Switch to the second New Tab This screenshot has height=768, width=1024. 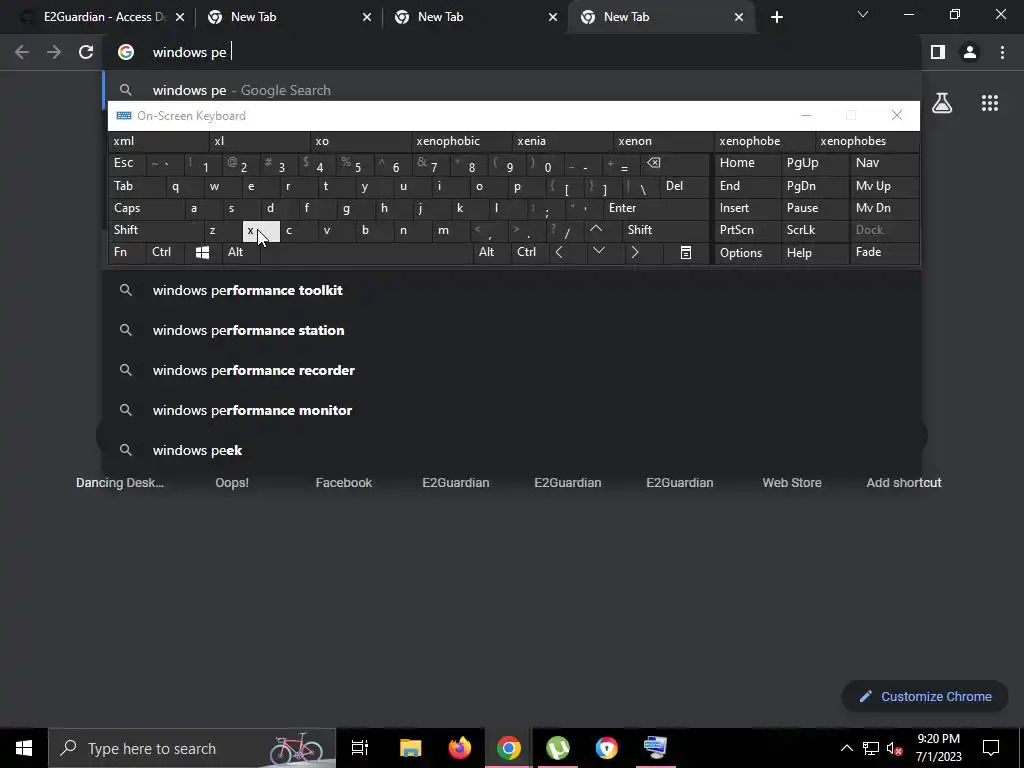coord(475,17)
